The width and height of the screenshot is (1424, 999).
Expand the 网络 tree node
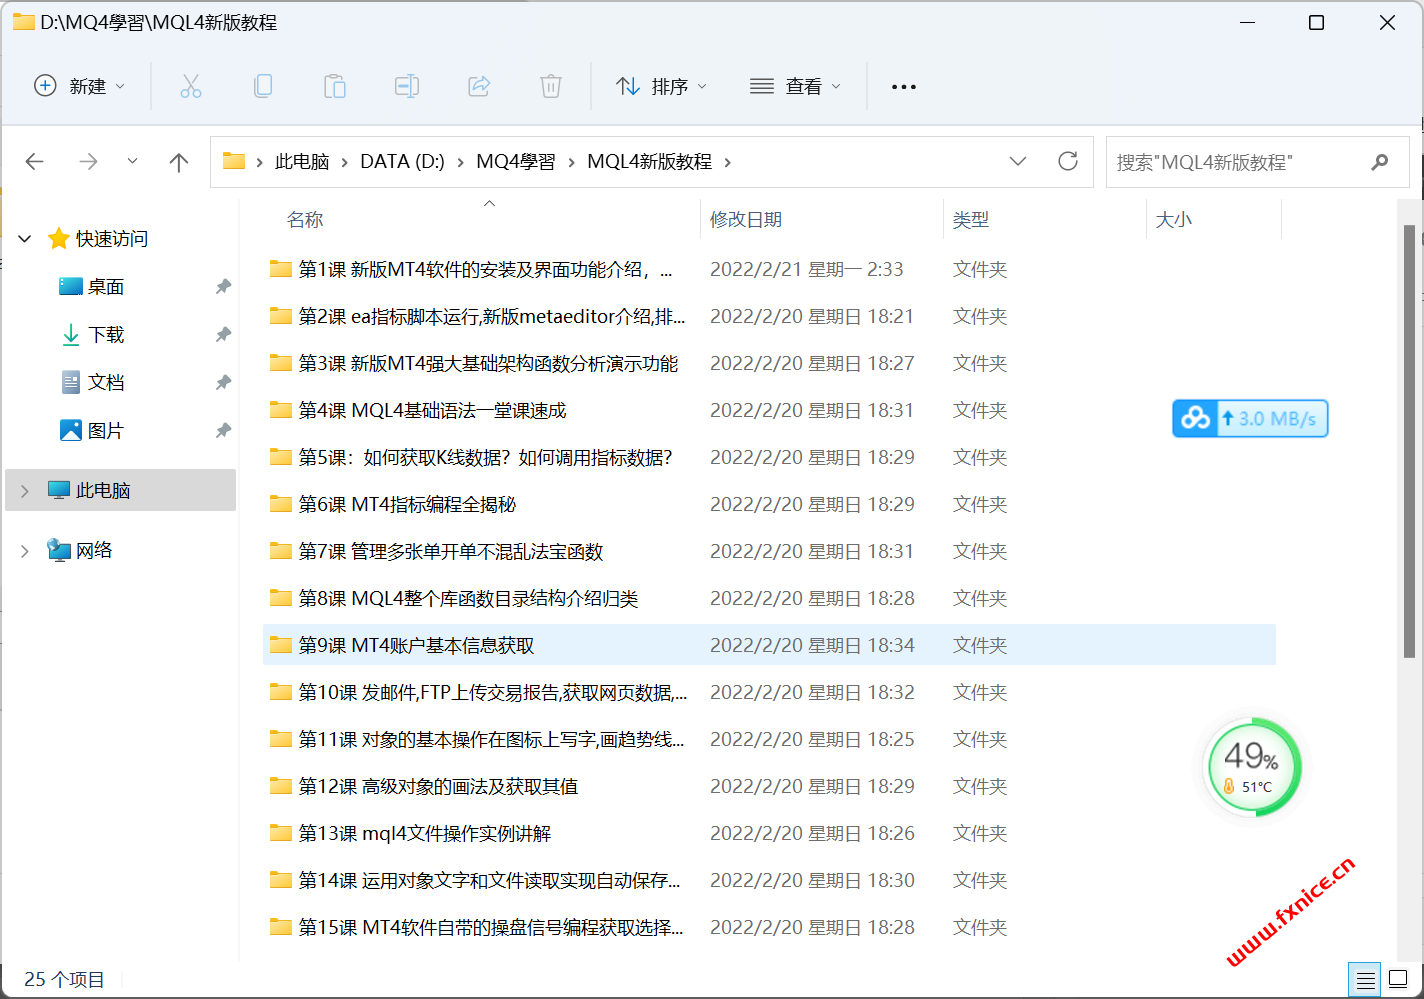coord(25,551)
